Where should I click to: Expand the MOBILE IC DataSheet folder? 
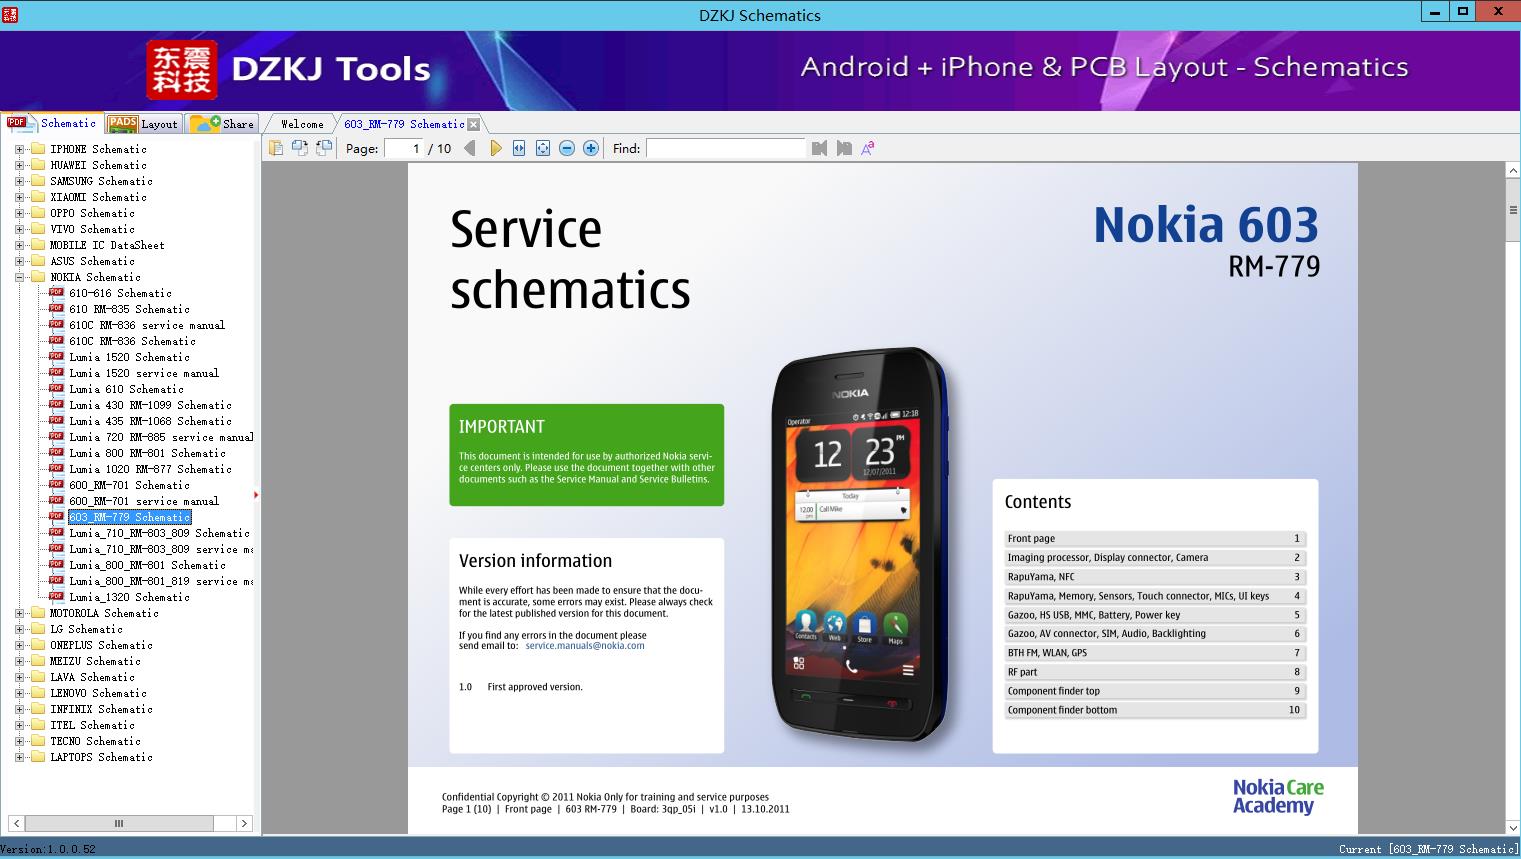[x=19, y=245]
